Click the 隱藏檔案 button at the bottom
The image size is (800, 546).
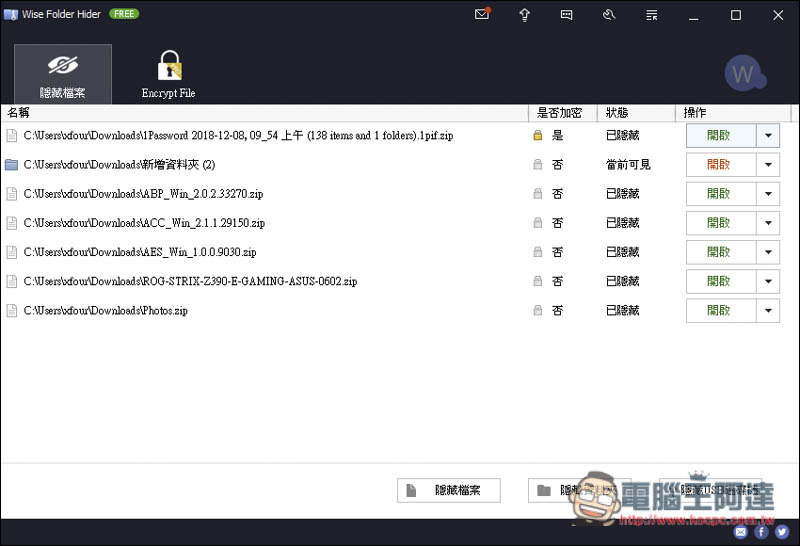448,490
